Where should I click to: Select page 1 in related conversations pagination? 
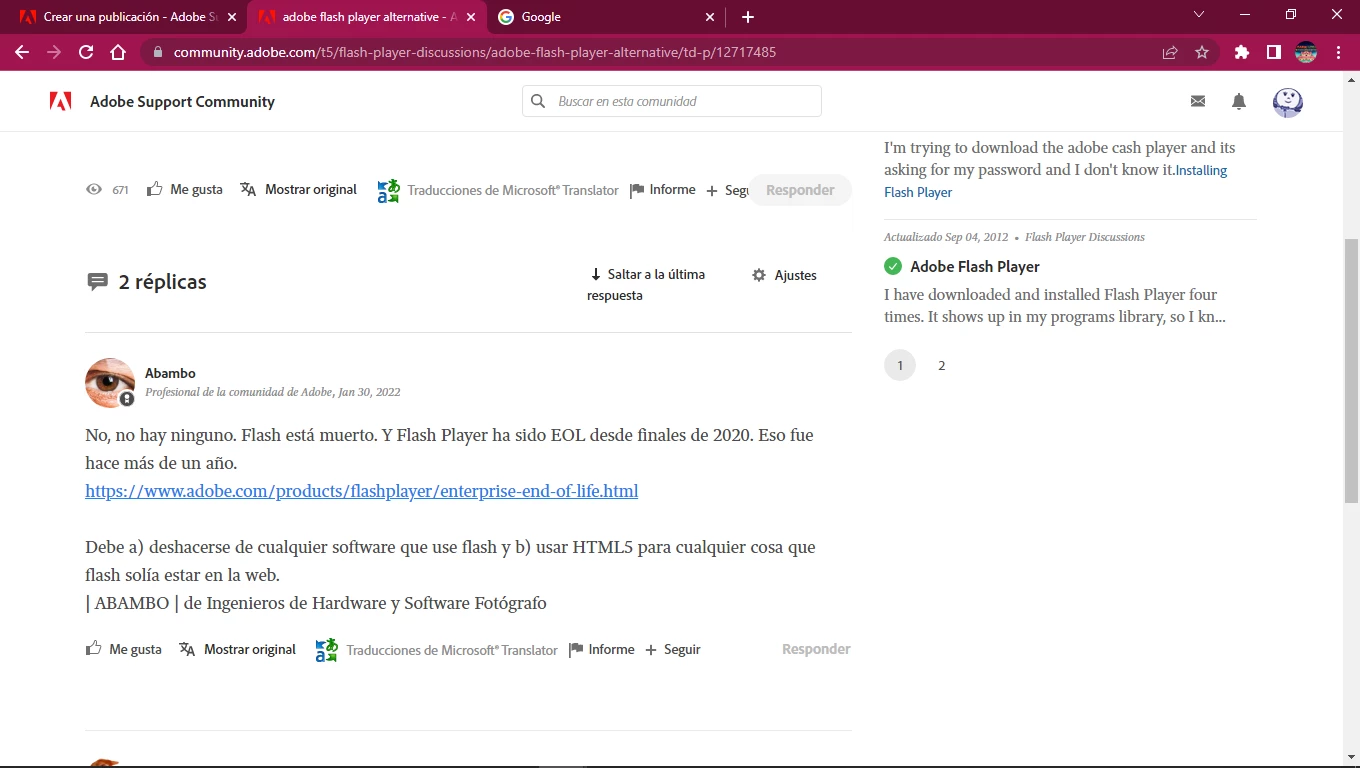coord(900,365)
